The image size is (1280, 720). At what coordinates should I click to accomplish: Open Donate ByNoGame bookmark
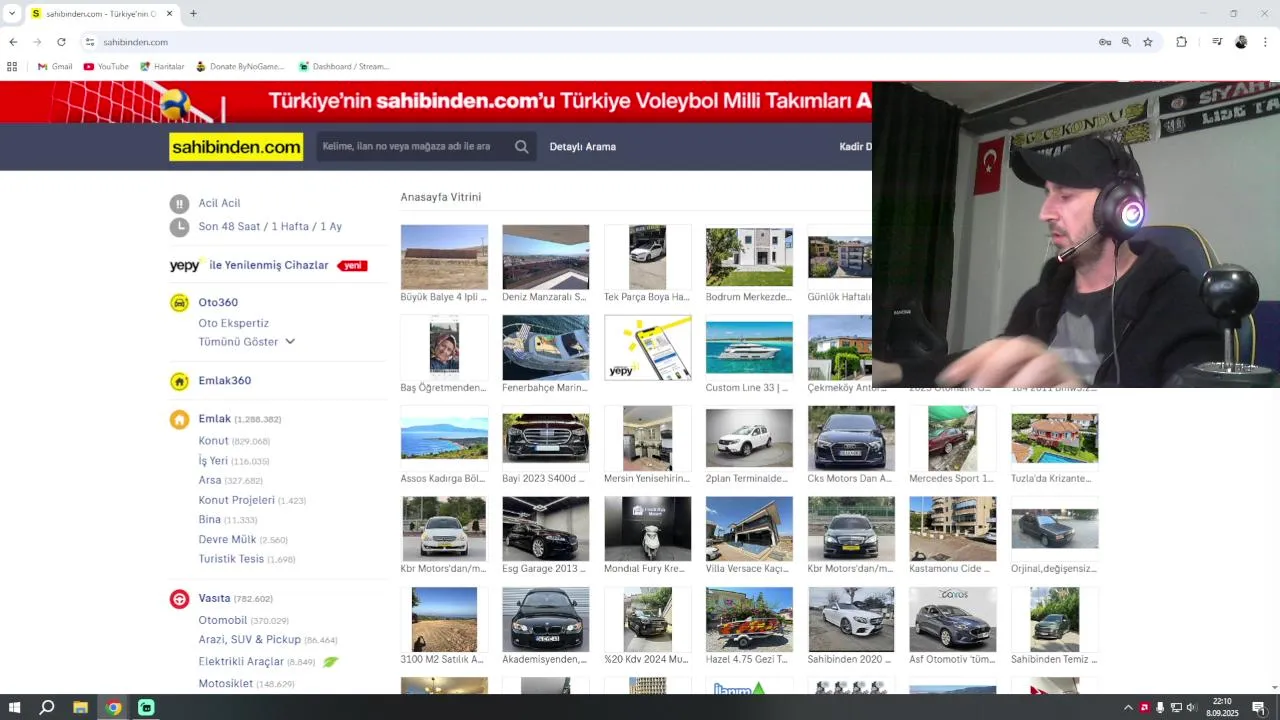240,67
